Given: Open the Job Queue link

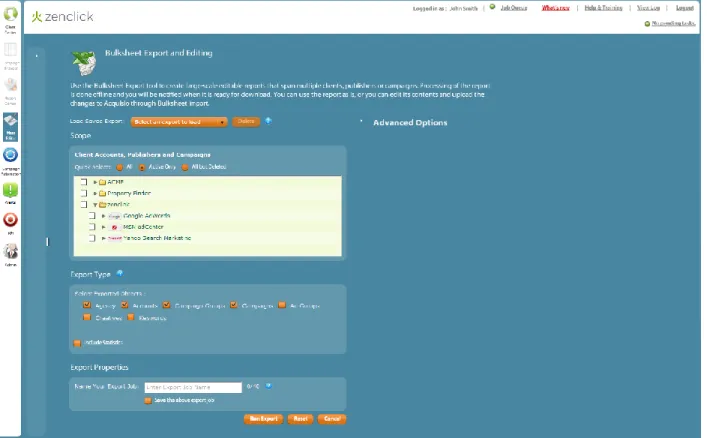Looking at the screenshot, I should (514, 8).
